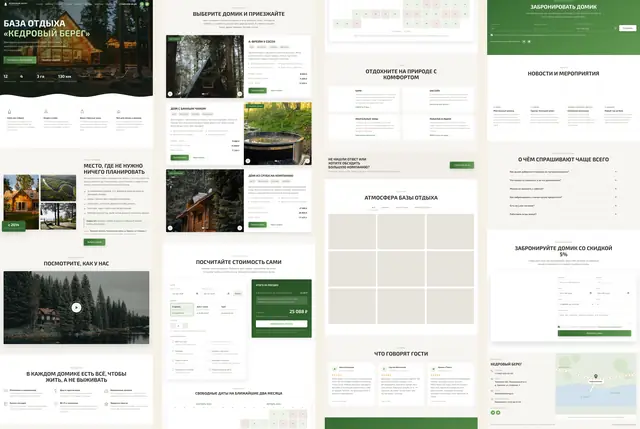Tick third extra service checkbox in calculator

(x=173, y=360)
